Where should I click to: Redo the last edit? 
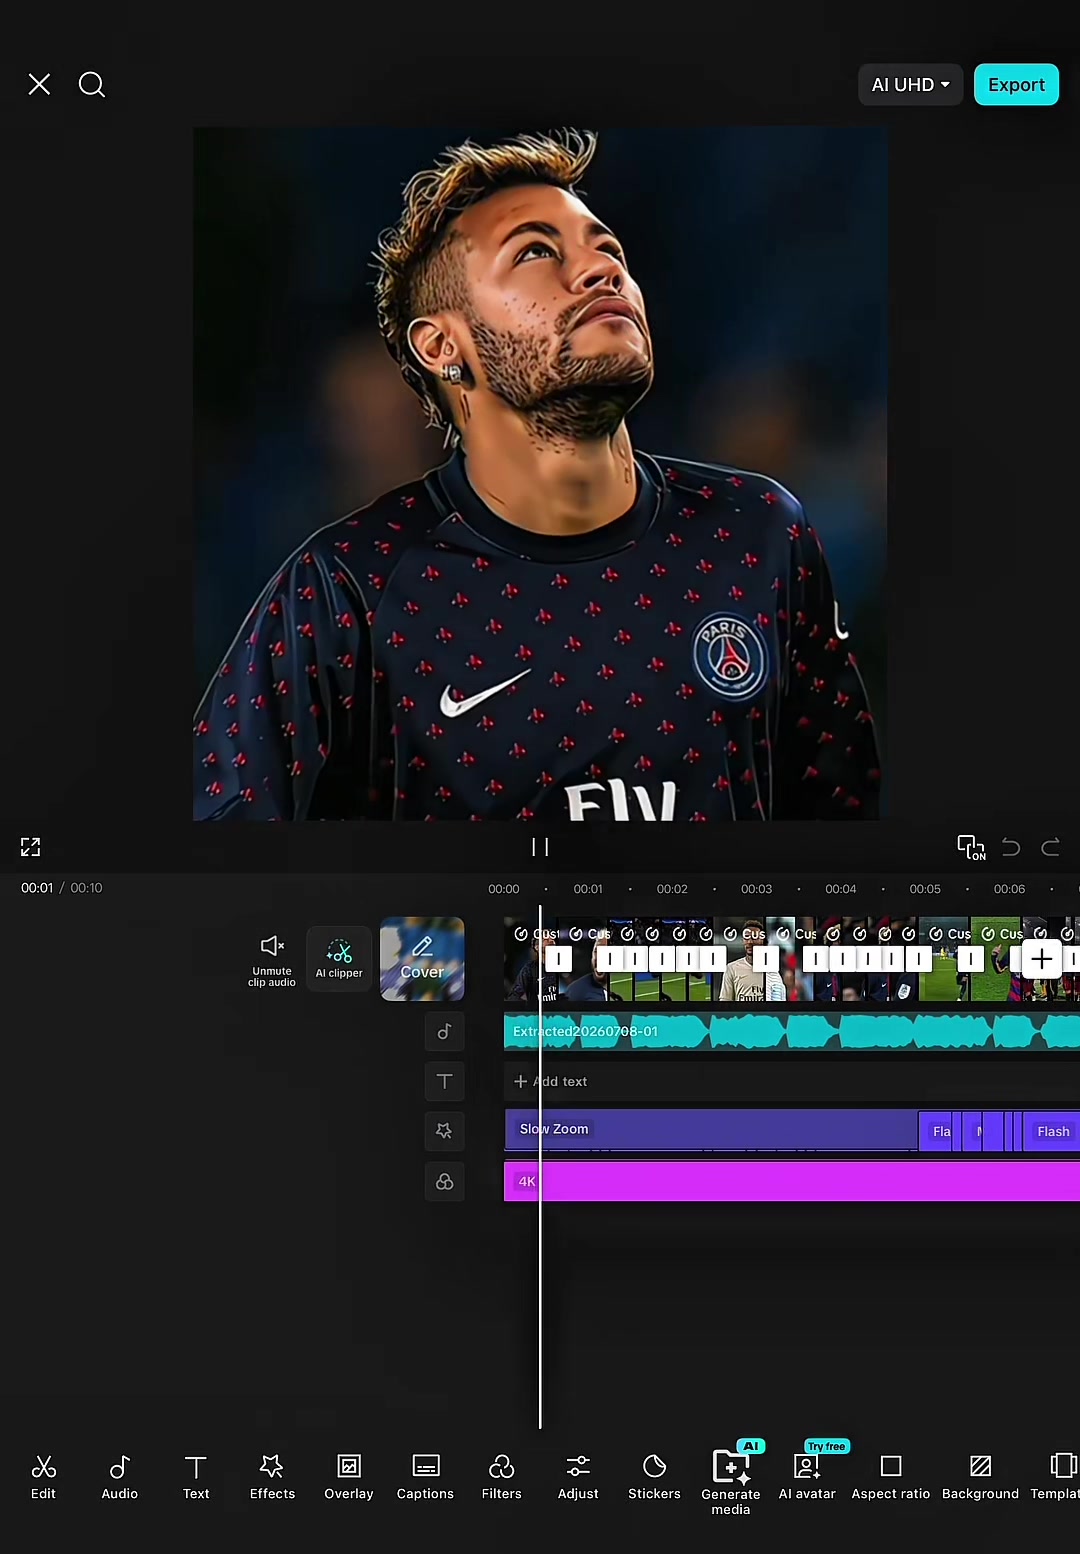[x=1050, y=847]
